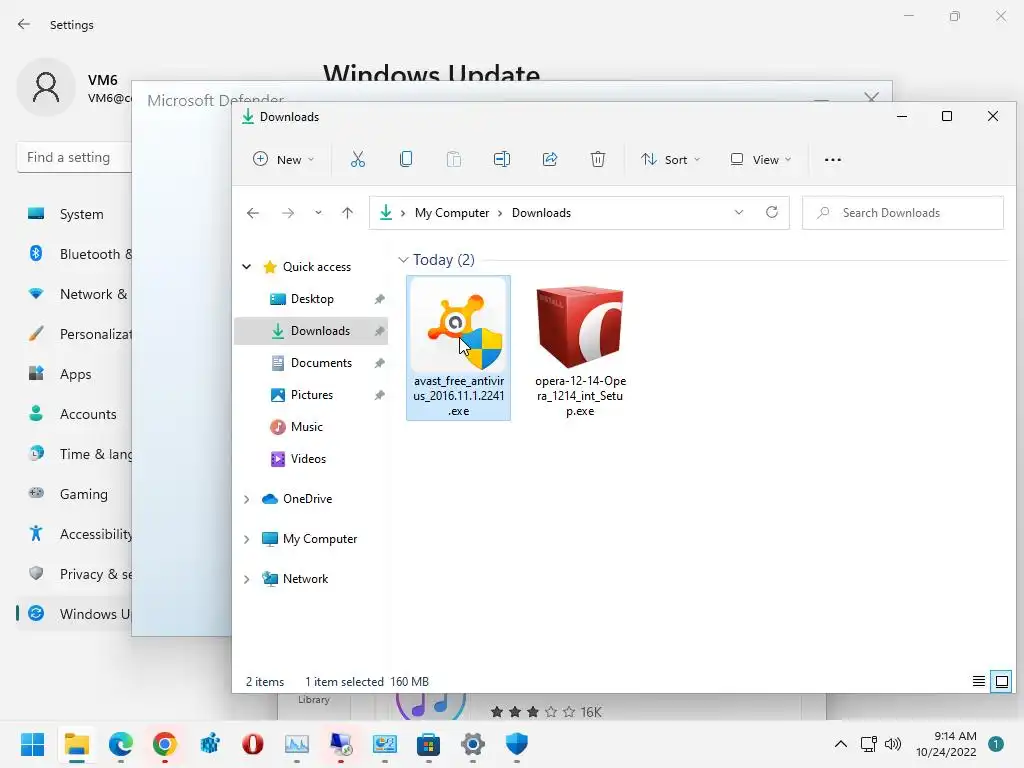Open Videos in navigation pane
1024x768 pixels.
pyautogui.click(x=312, y=458)
